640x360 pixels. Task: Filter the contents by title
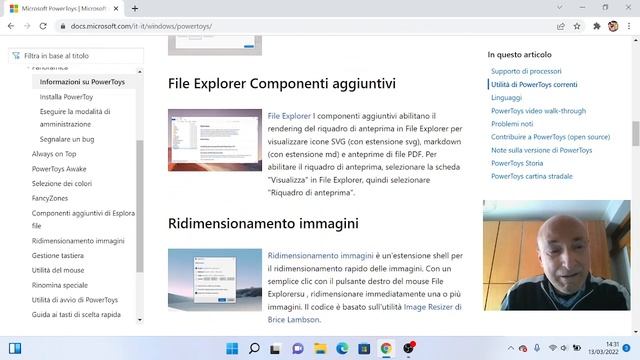tap(76, 56)
